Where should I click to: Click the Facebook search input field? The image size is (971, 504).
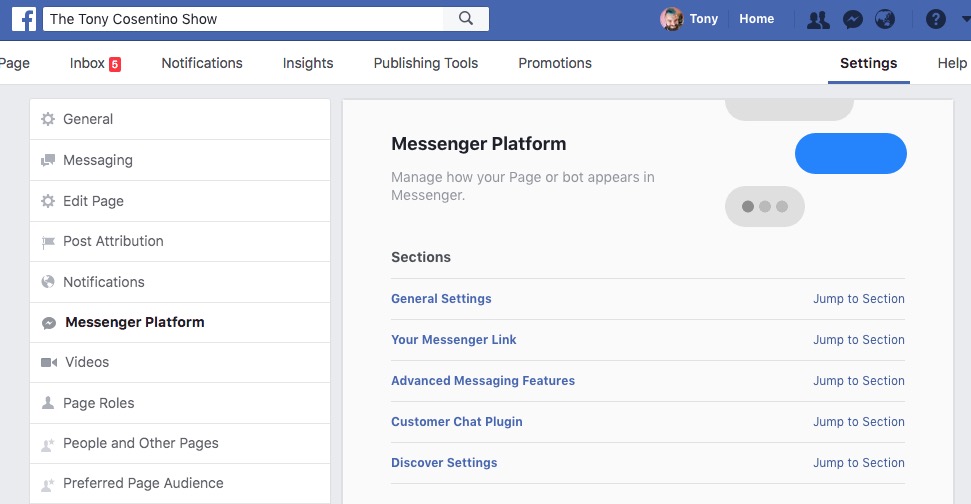coord(243,19)
